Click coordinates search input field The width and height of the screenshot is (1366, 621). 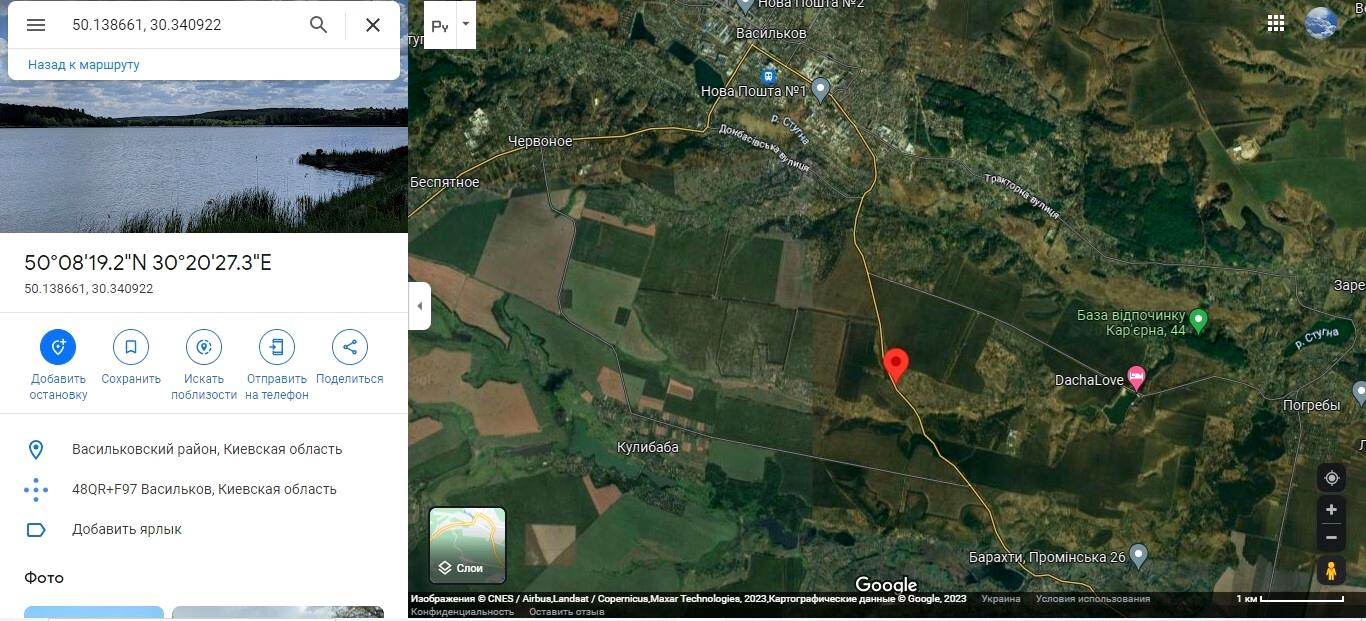coord(180,25)
